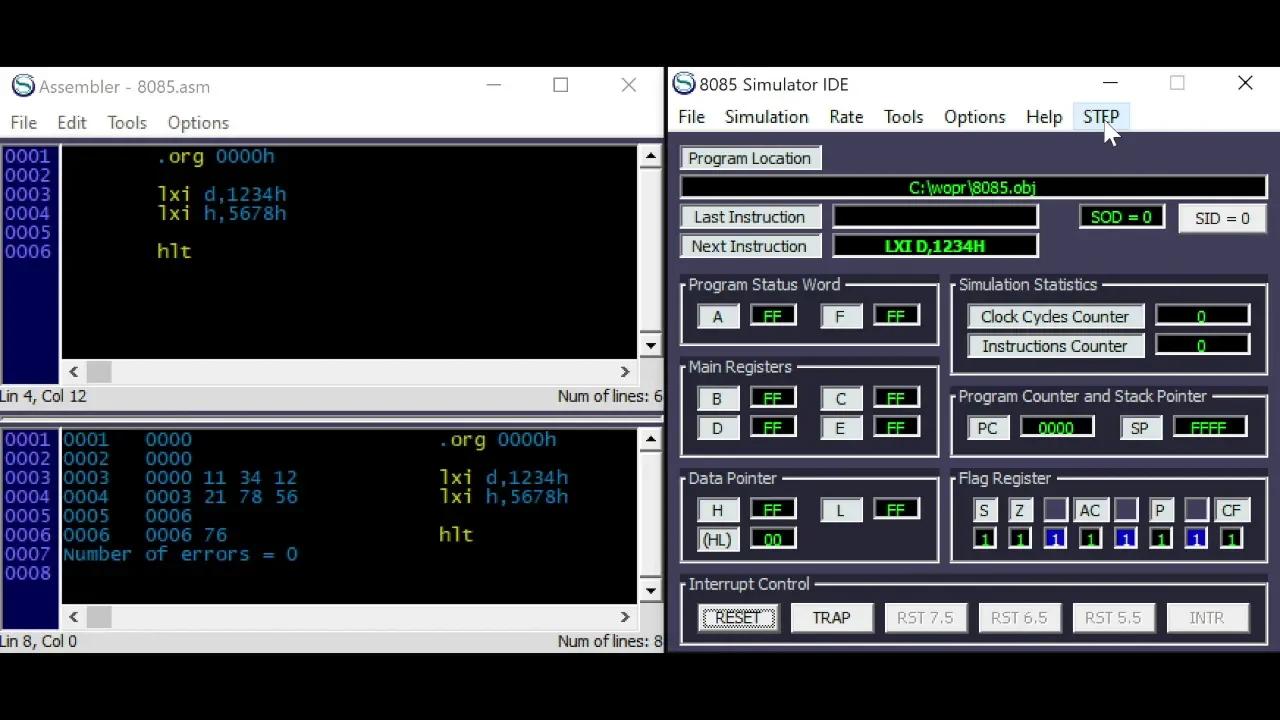Click the Assembler window's S logo icon
The image size is (1280, 720).
22,86
